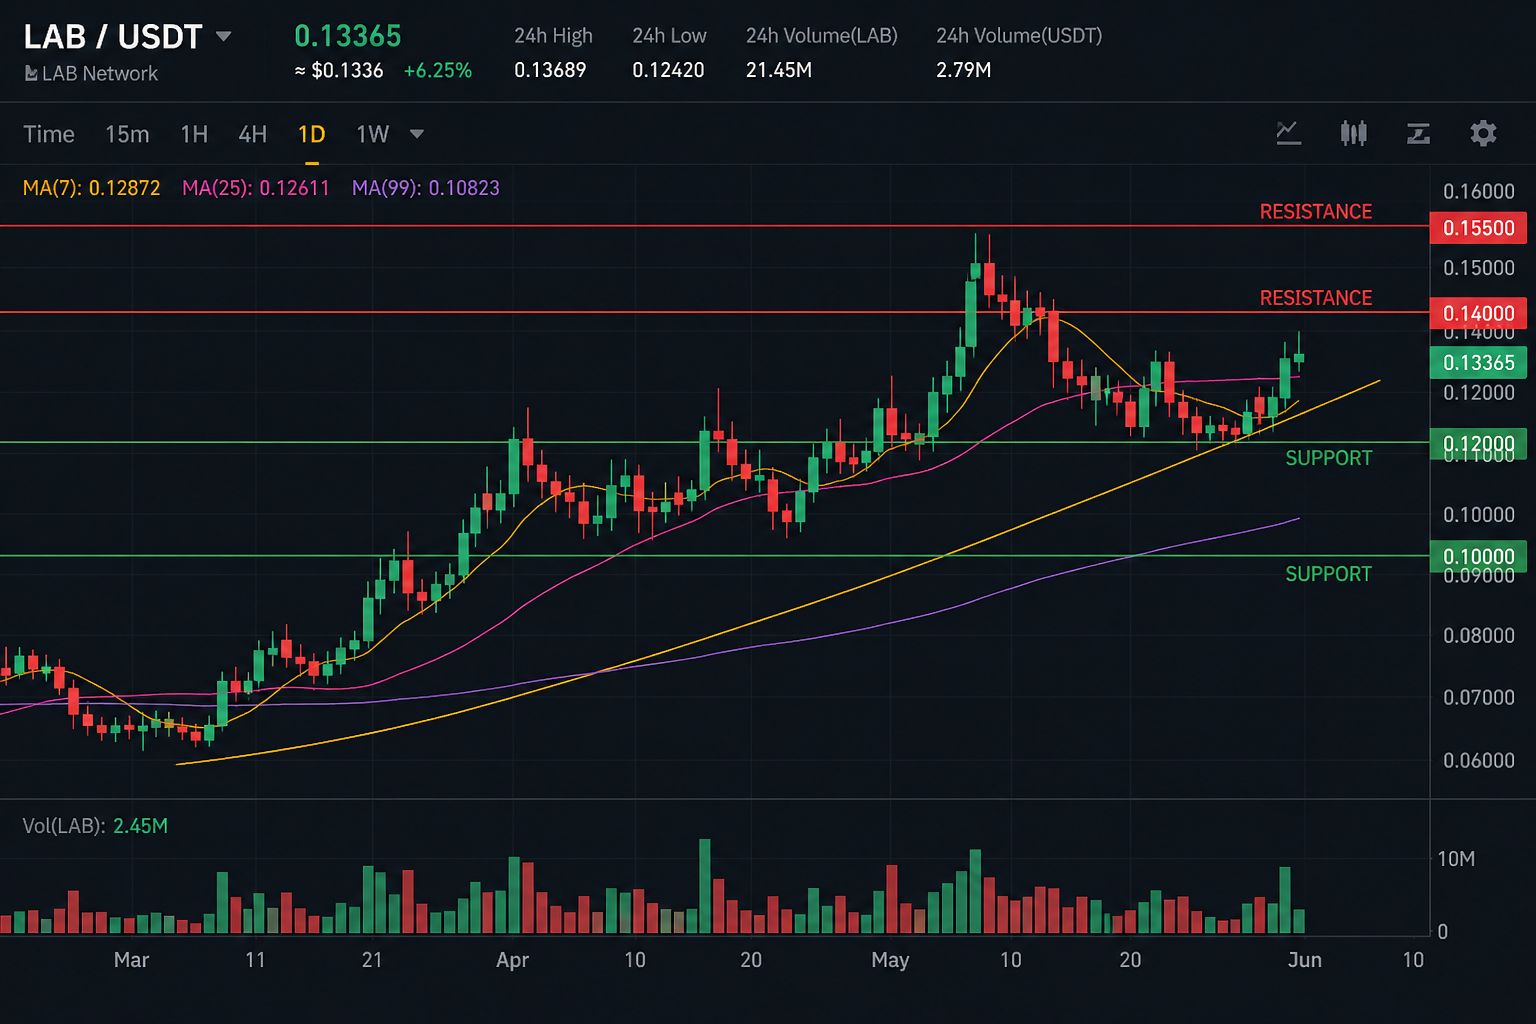Click the 24h Volume(USDT) label
The width and height of the screenshot is (1536, 1024).
pyautogui.click(x=1019, y=36)
